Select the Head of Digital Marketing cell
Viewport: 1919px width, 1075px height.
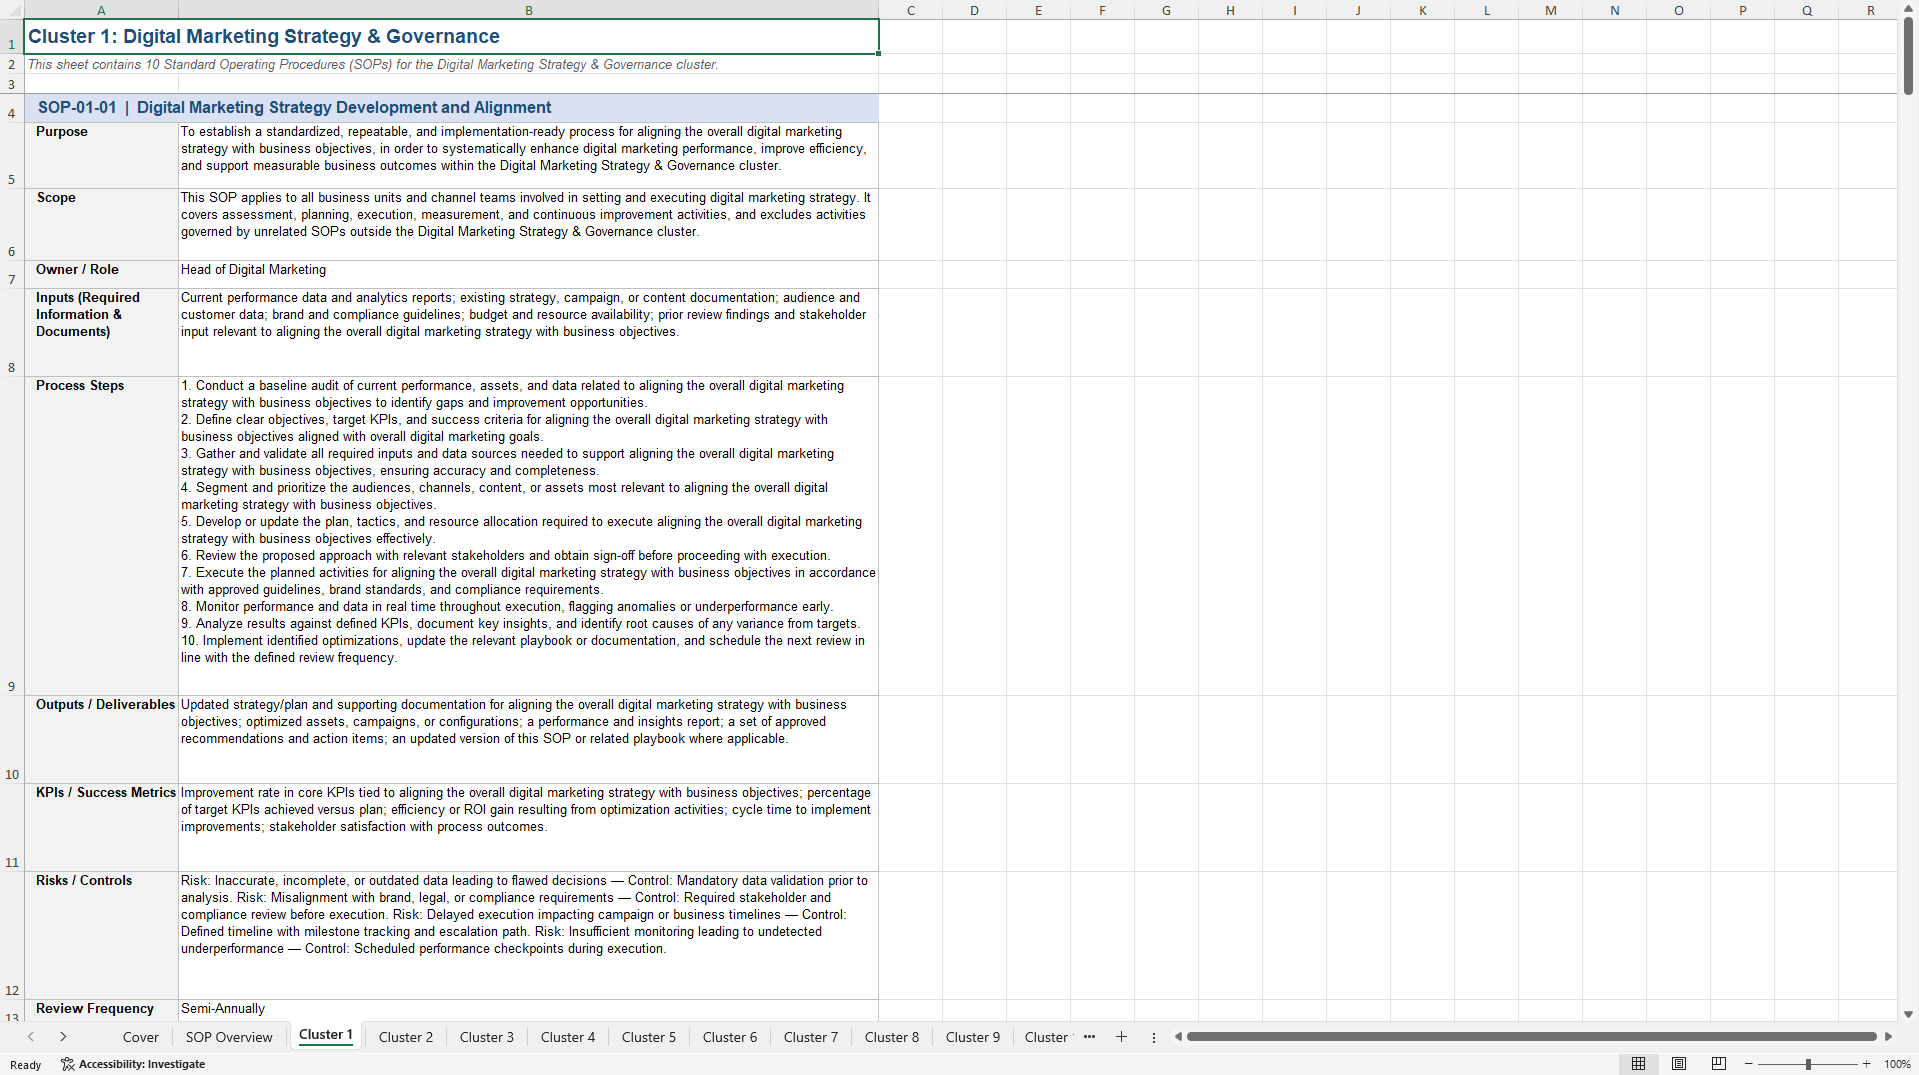tap(529, 275)
